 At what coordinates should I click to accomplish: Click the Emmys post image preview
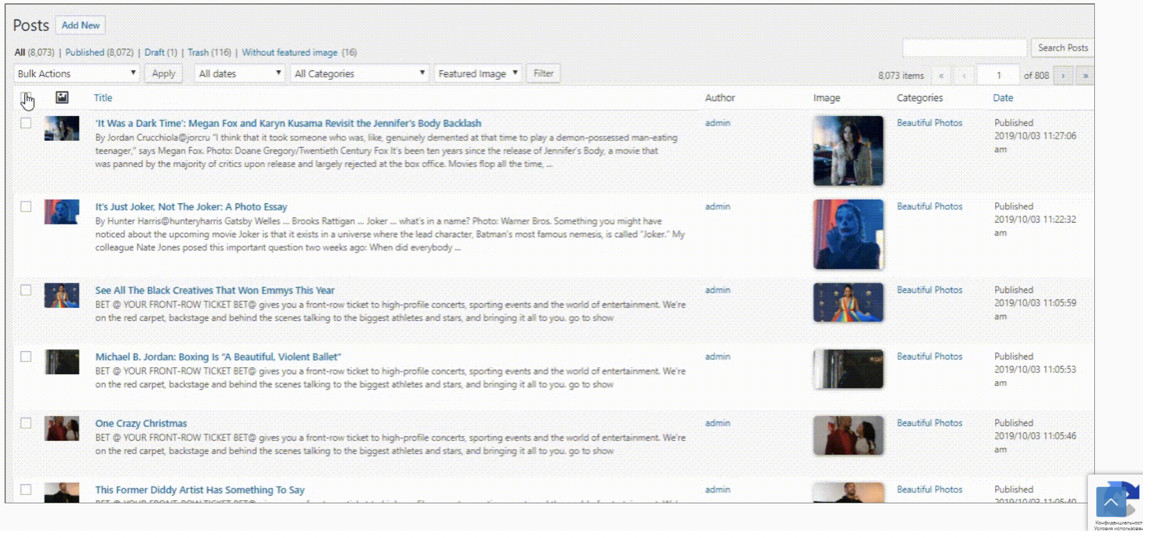click(x=848, y=301)
